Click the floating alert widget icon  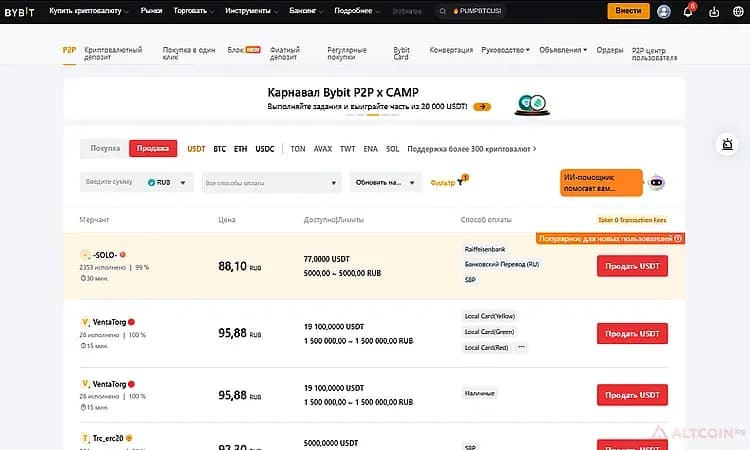coord(727,144)
